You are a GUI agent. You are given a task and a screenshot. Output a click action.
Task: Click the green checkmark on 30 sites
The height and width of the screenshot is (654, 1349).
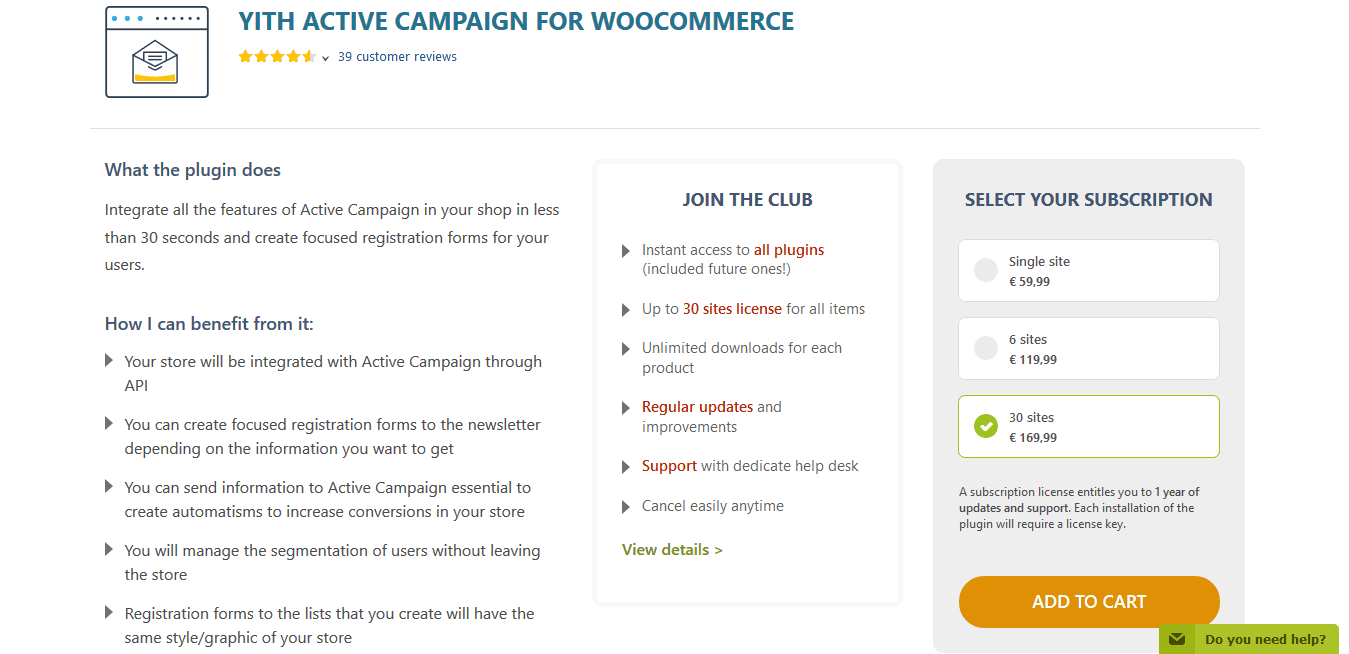point(986,426)
